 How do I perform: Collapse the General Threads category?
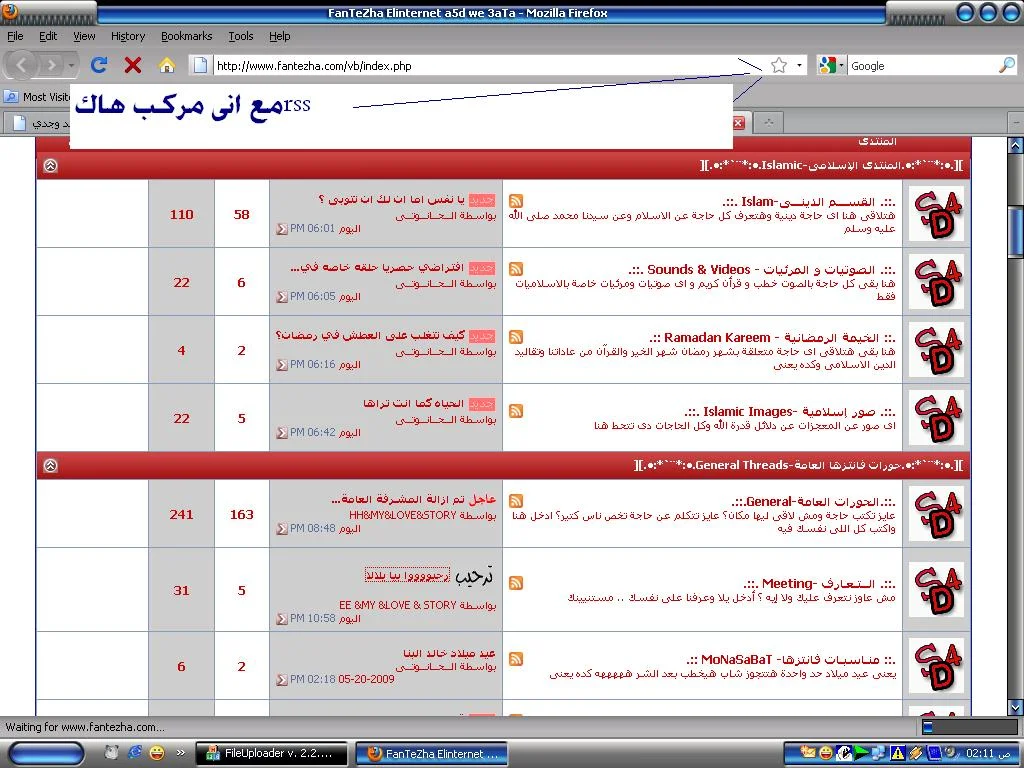click(x=50, y=465)
